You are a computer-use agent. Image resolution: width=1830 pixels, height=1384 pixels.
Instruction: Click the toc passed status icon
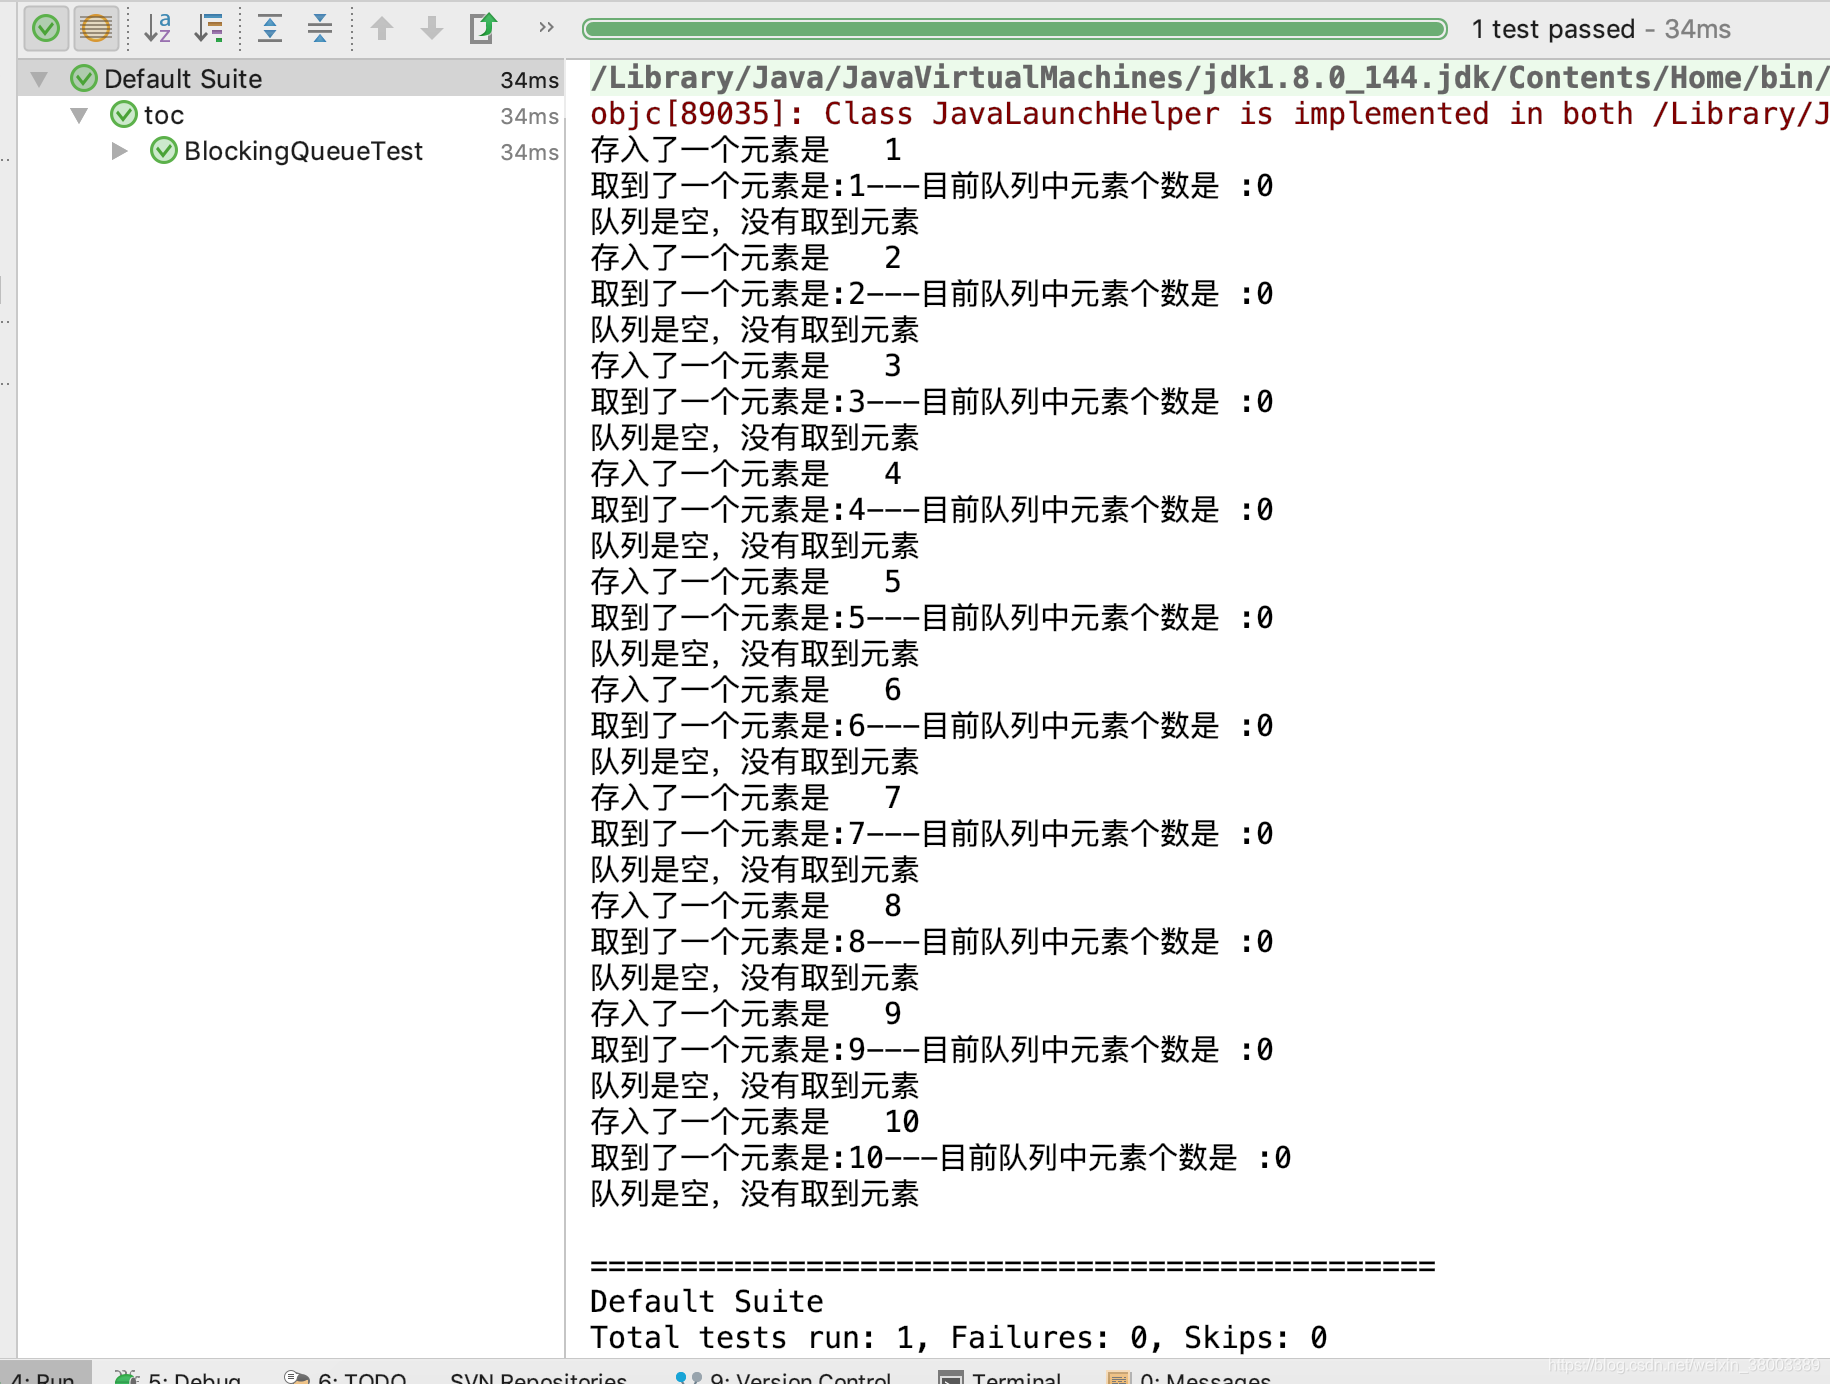(x=124, y=115)
